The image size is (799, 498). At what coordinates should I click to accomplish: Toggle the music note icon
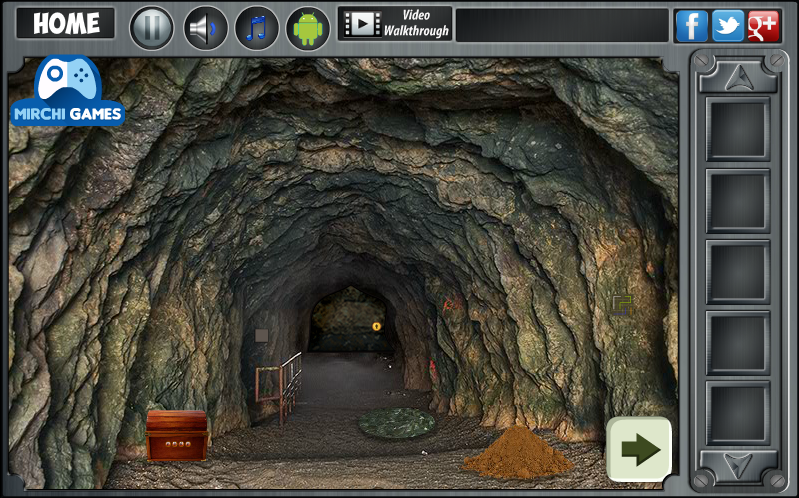coord(256,28)
